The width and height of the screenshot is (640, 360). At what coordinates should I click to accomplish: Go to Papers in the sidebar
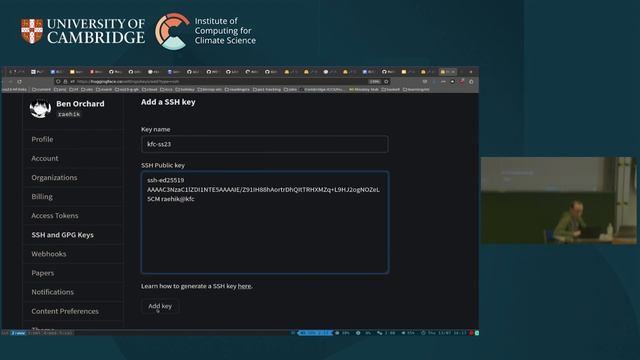coord(43,273)
